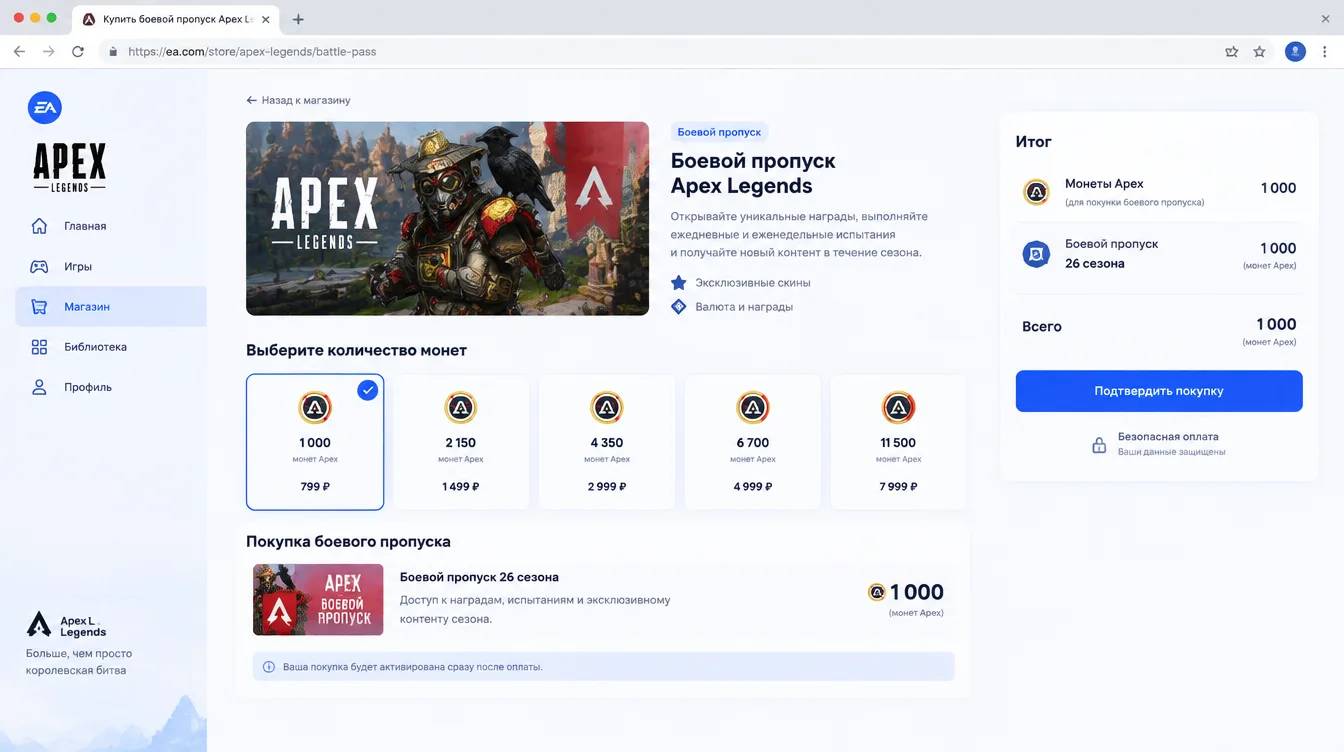Click Монеты Apex coin icon in summary
1344x752 pixels.
[x=1036, y=192]
